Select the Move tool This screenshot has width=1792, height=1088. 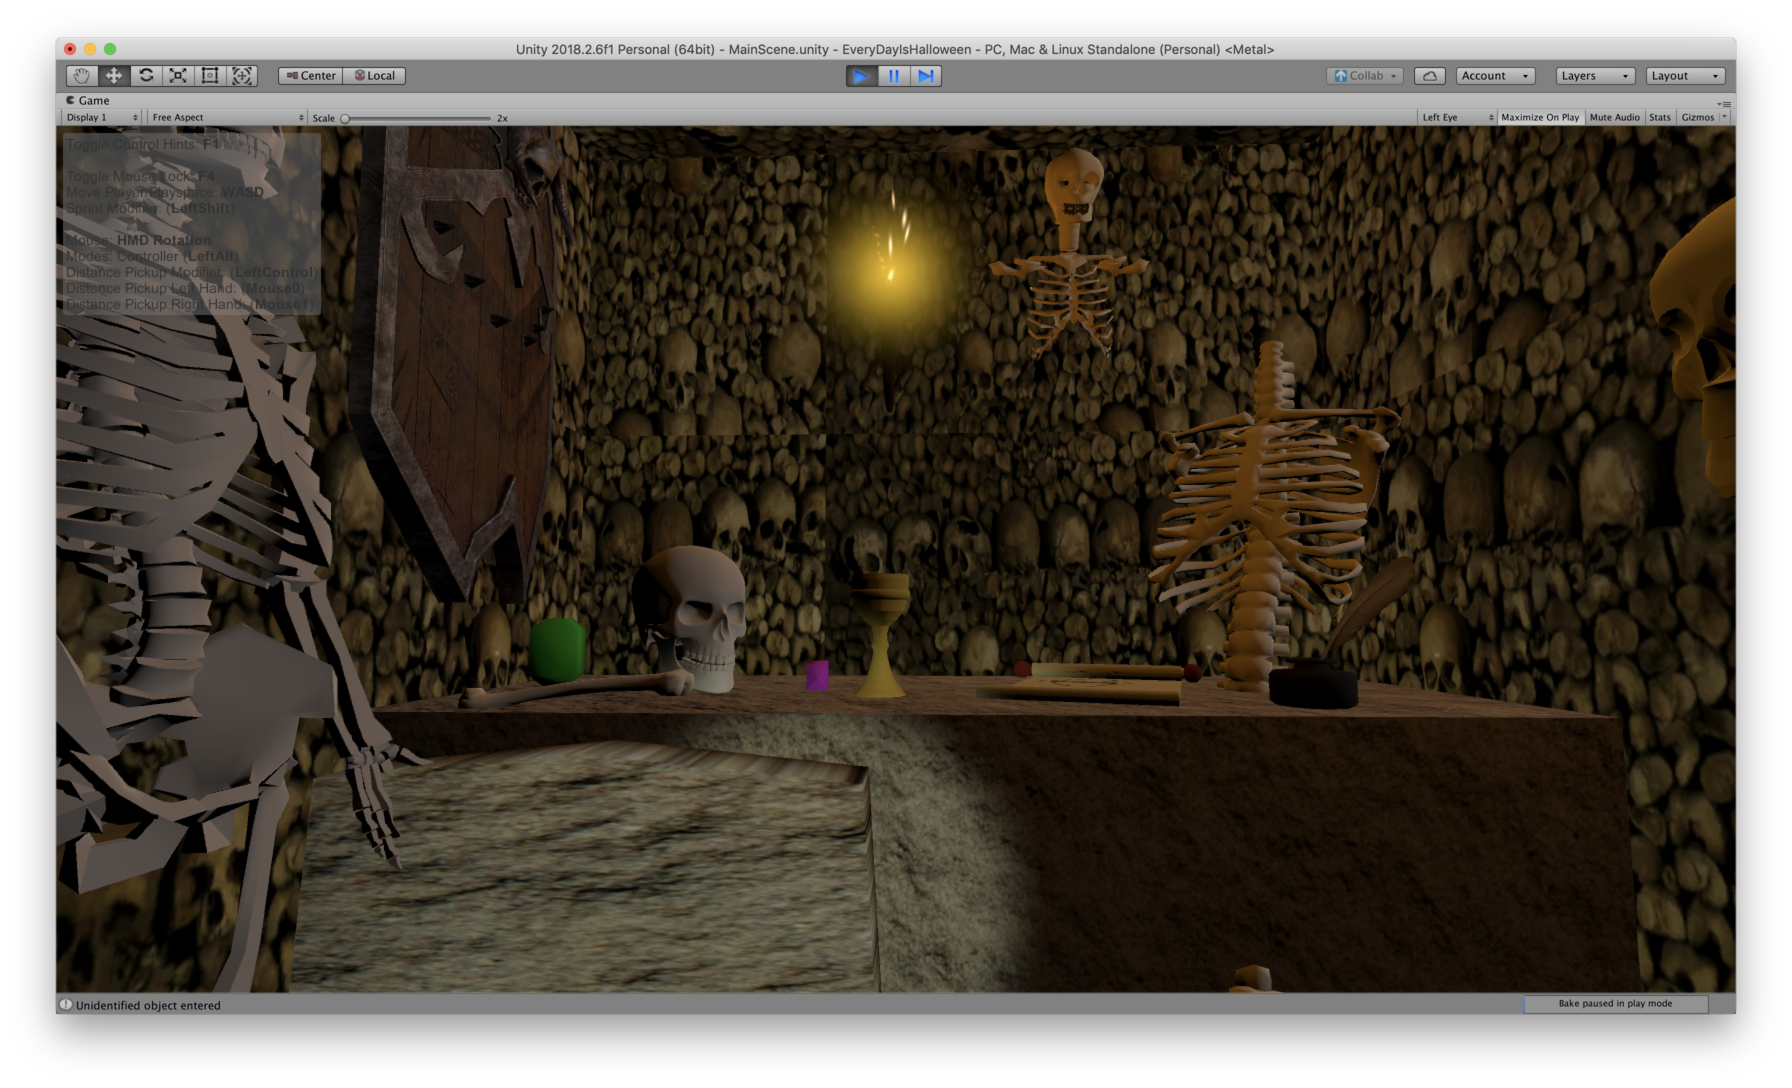114,76
